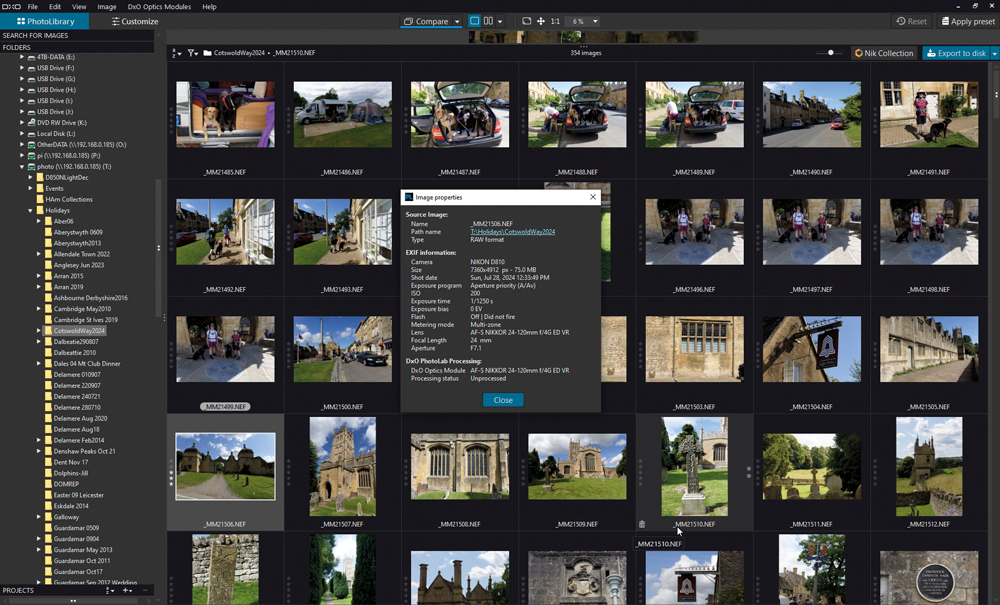Set zoom to 1:1
Image resolution: width=1000 pixels, height=605 pixels.
tap(555, 21)
